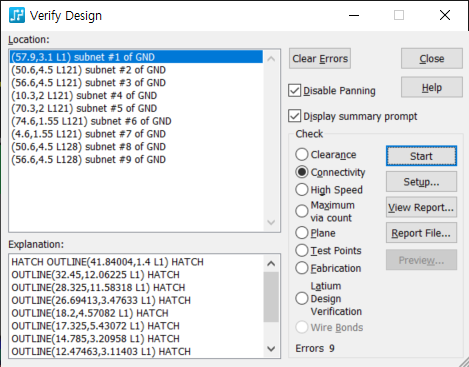Click the Report File button
The width and height of the screenshot is (469, 367).
coord(421,233)
